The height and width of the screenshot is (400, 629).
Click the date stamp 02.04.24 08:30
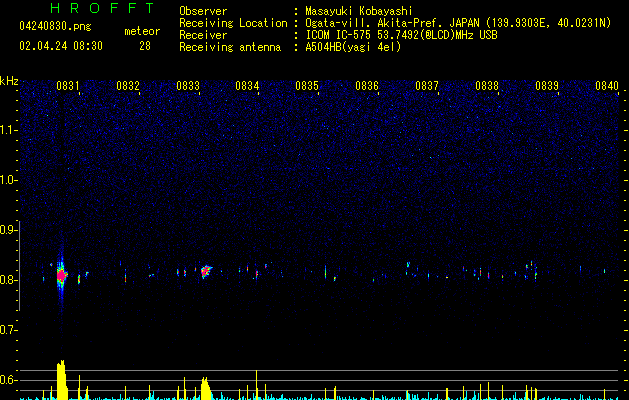[61, 46]
